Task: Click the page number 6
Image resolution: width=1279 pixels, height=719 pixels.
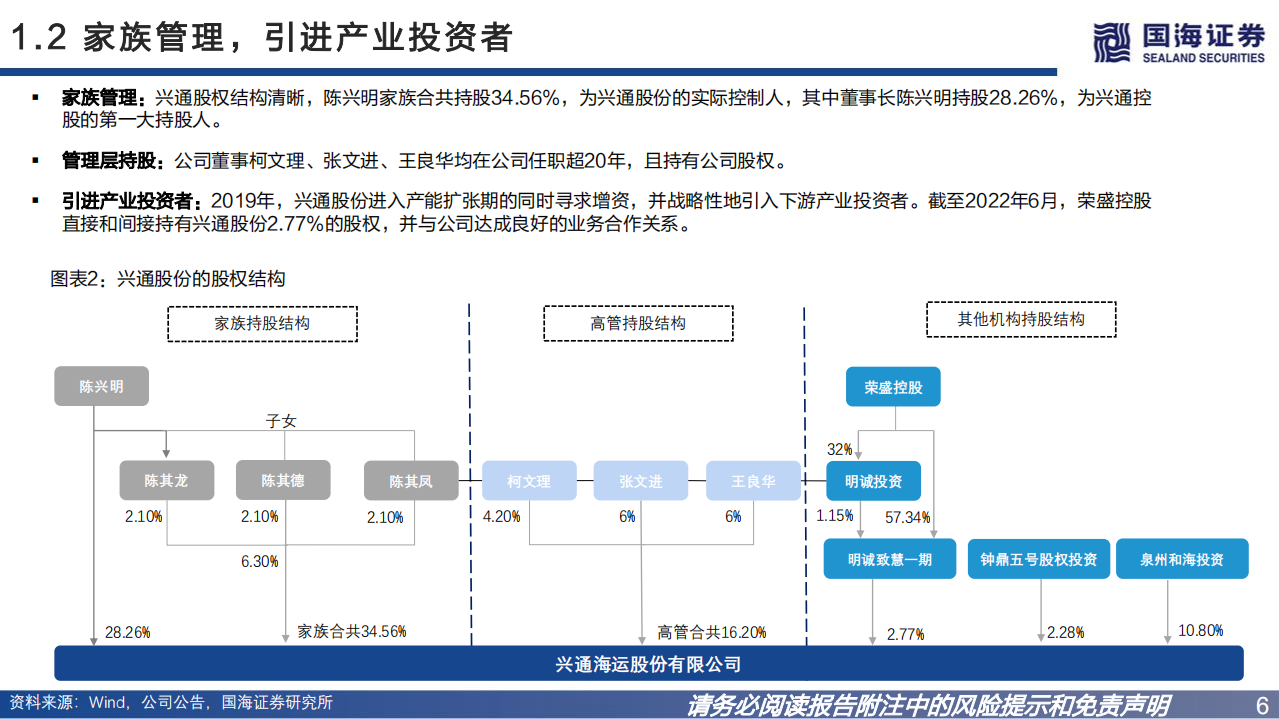Action: 1261,705
